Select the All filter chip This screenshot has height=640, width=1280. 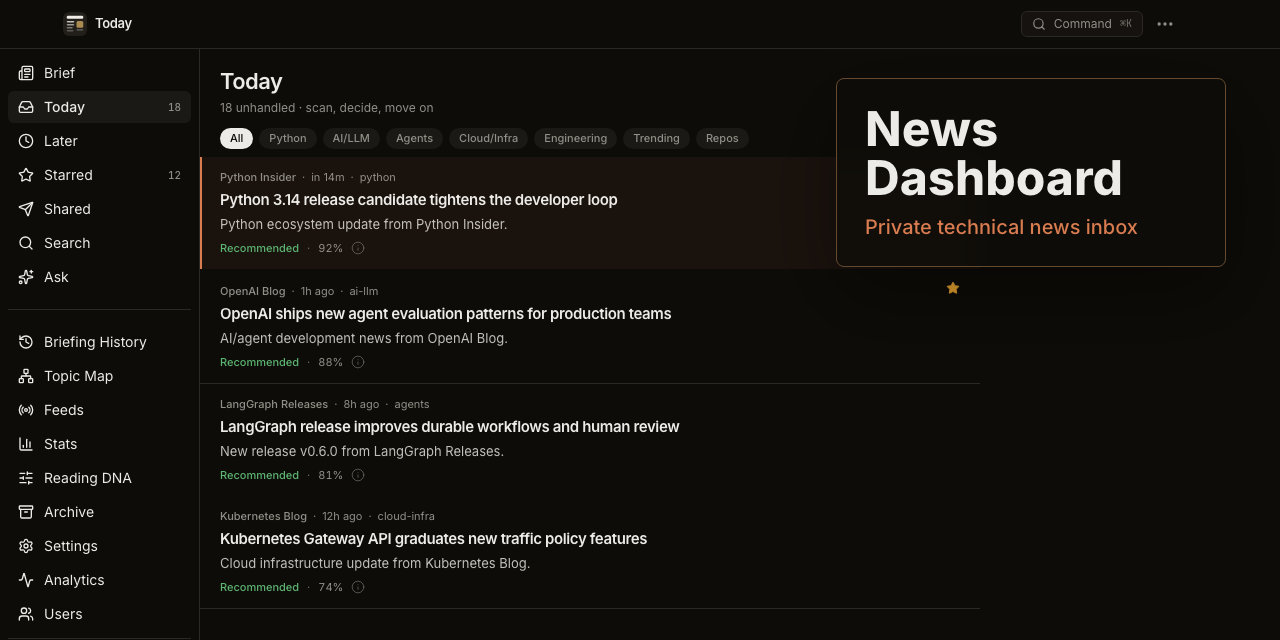point(236,138)
